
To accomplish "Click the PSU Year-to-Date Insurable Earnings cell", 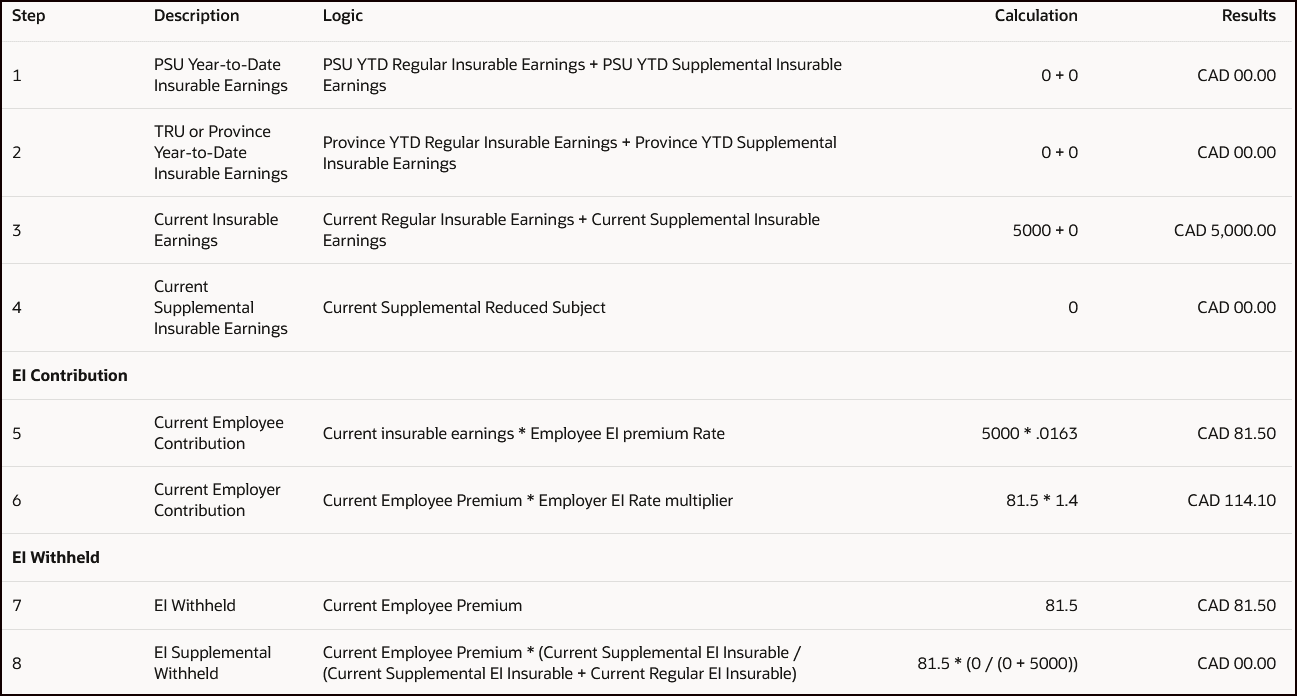I will click(x=221, y=75).
